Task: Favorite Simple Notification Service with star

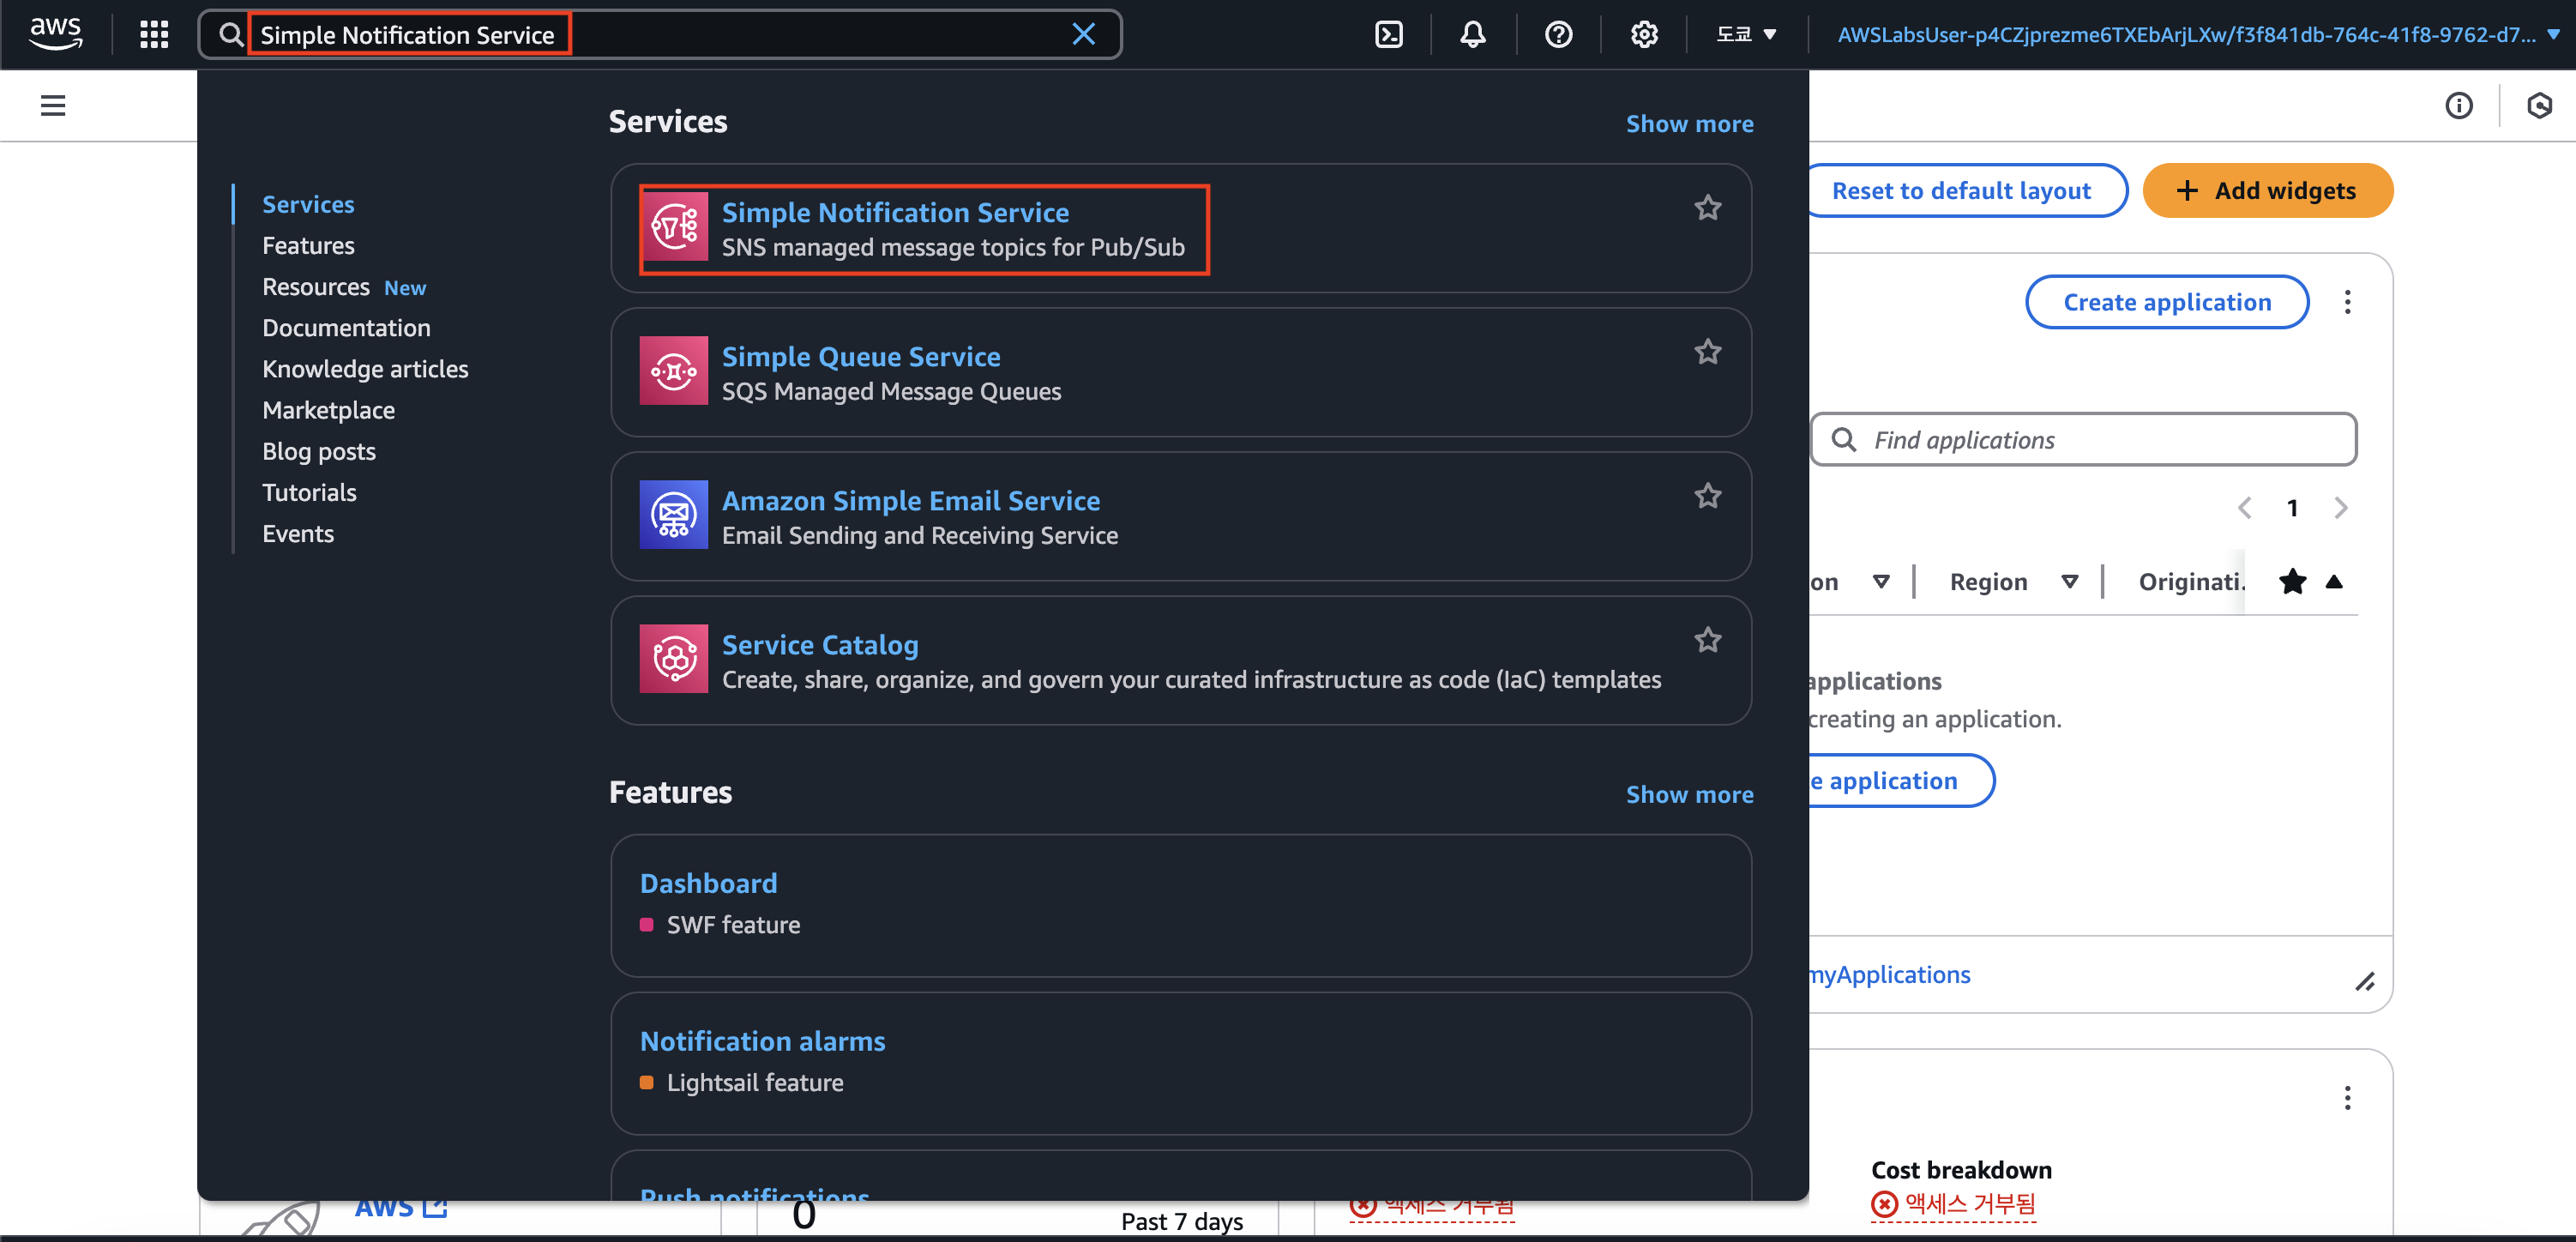Action: click(x=1708, y=208)
